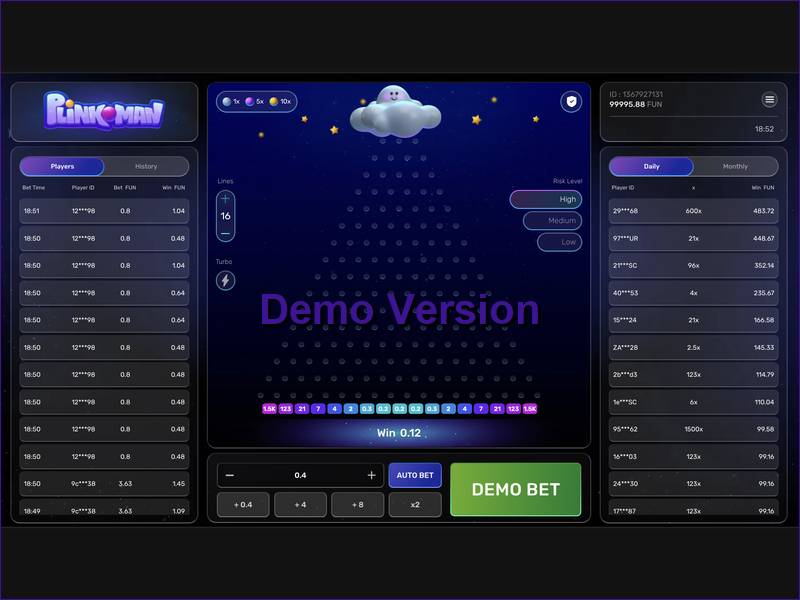800x600 pixels.
Task: Select the 1x blue ball
Action: point(232,101)
